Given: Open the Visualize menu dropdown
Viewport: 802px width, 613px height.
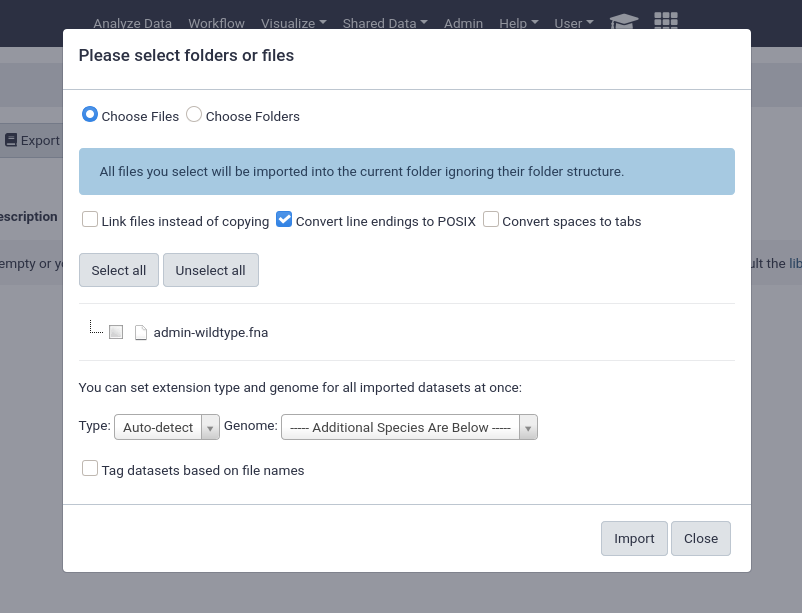Looking at the screenshot, I should (294, 24).
